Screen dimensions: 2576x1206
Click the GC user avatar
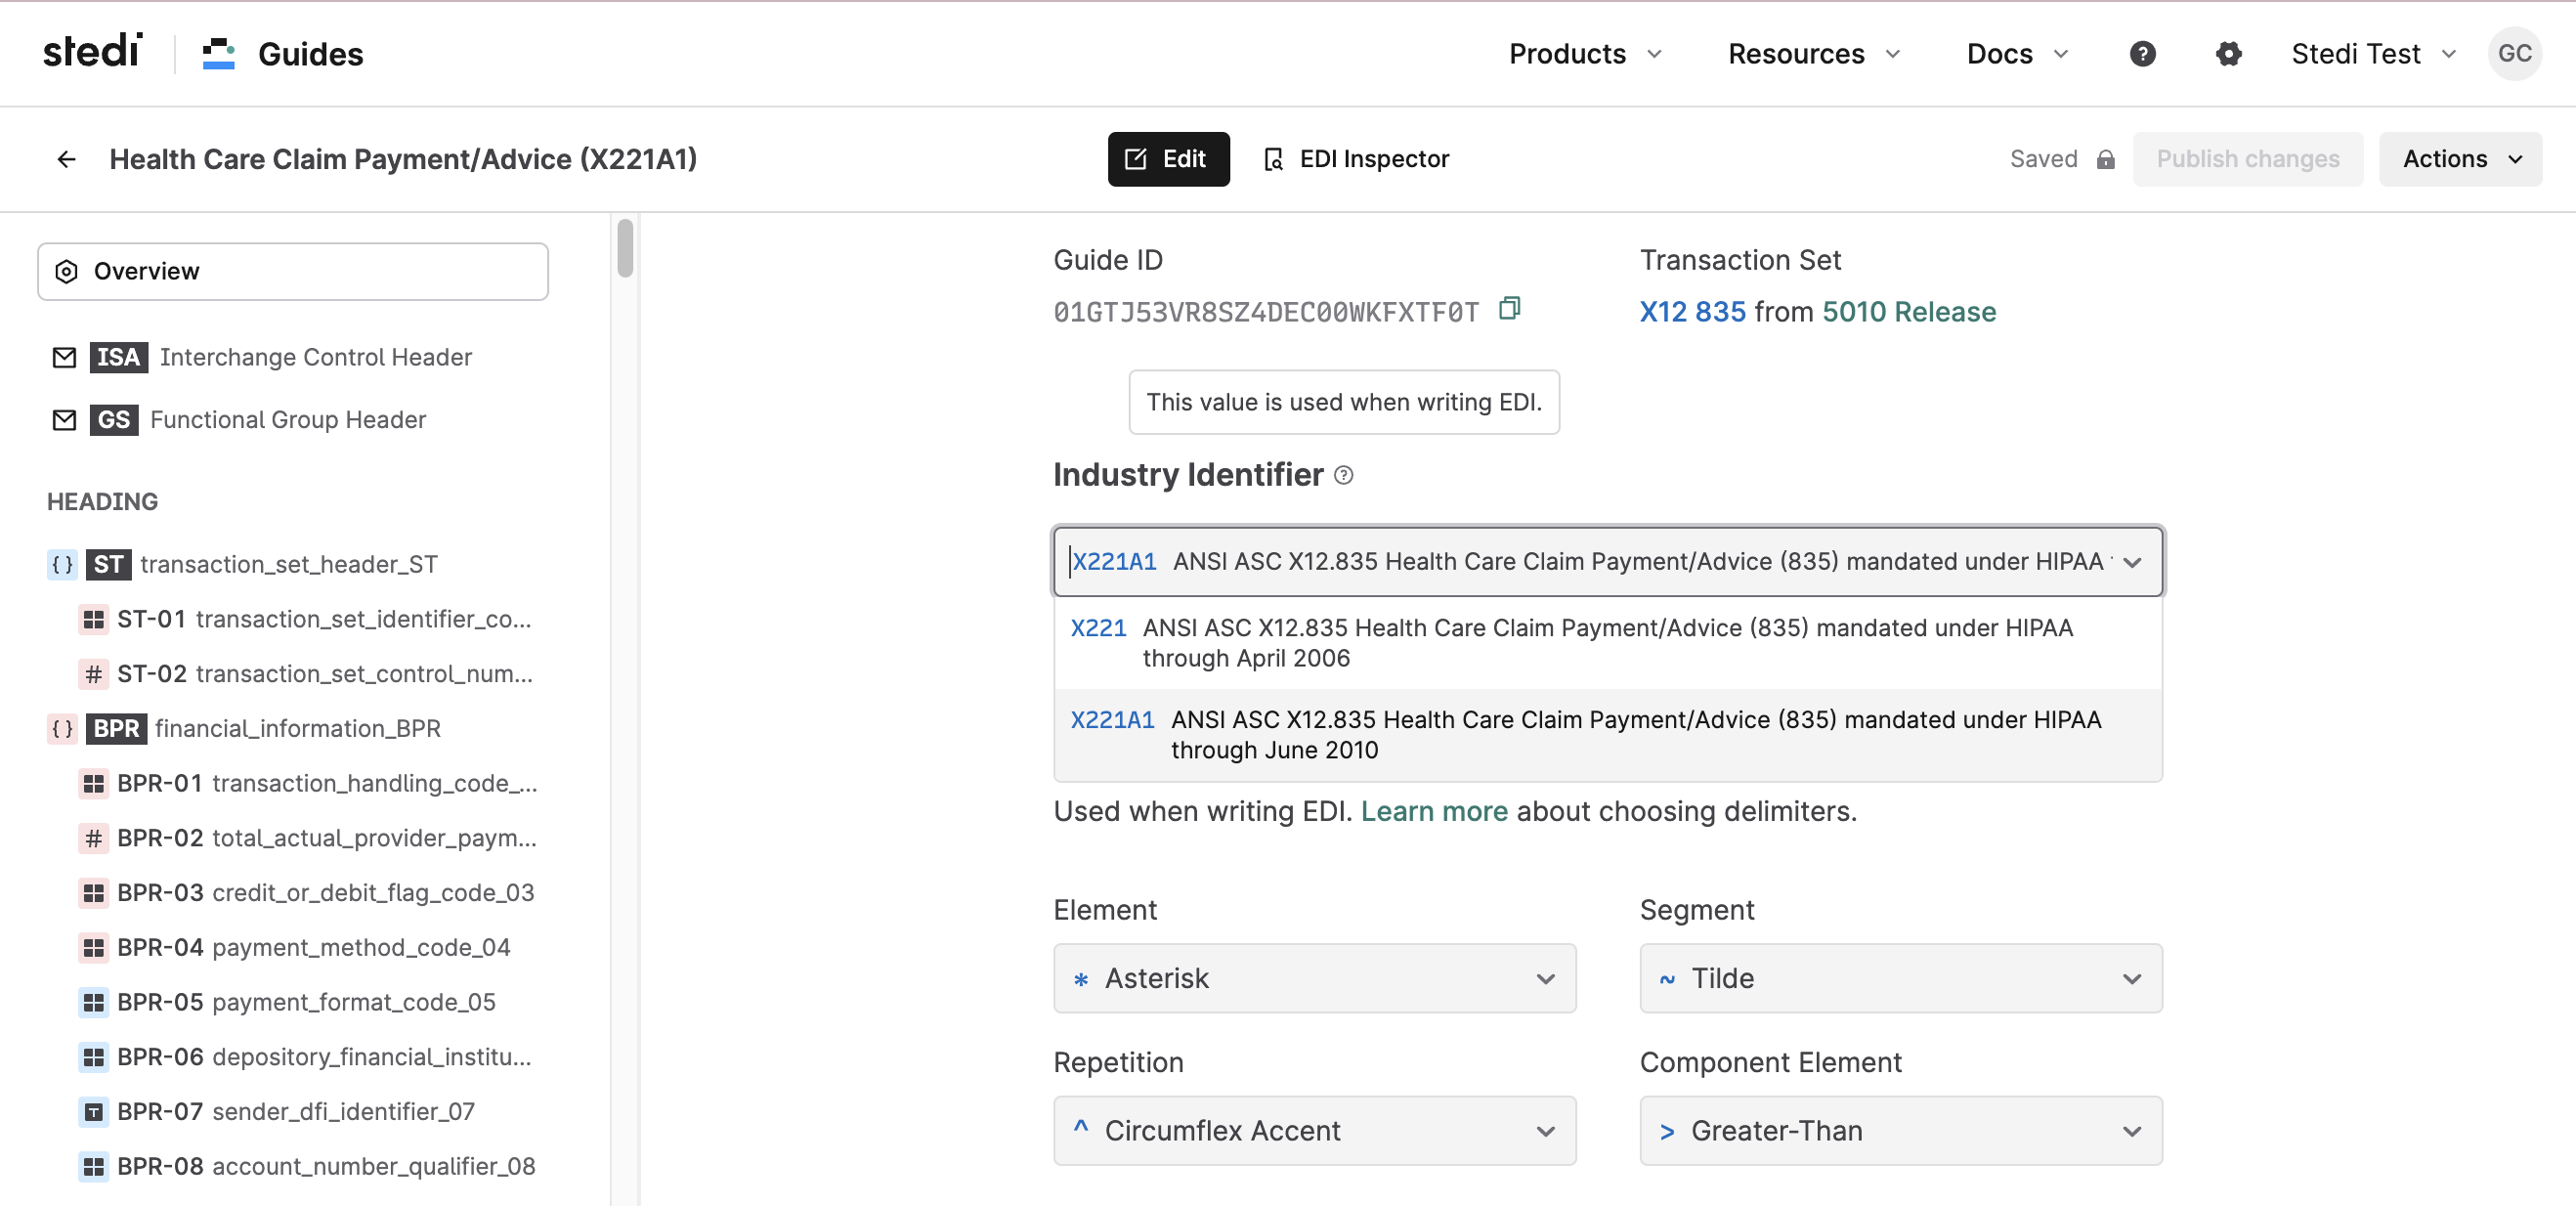[x=2514, y=54]
